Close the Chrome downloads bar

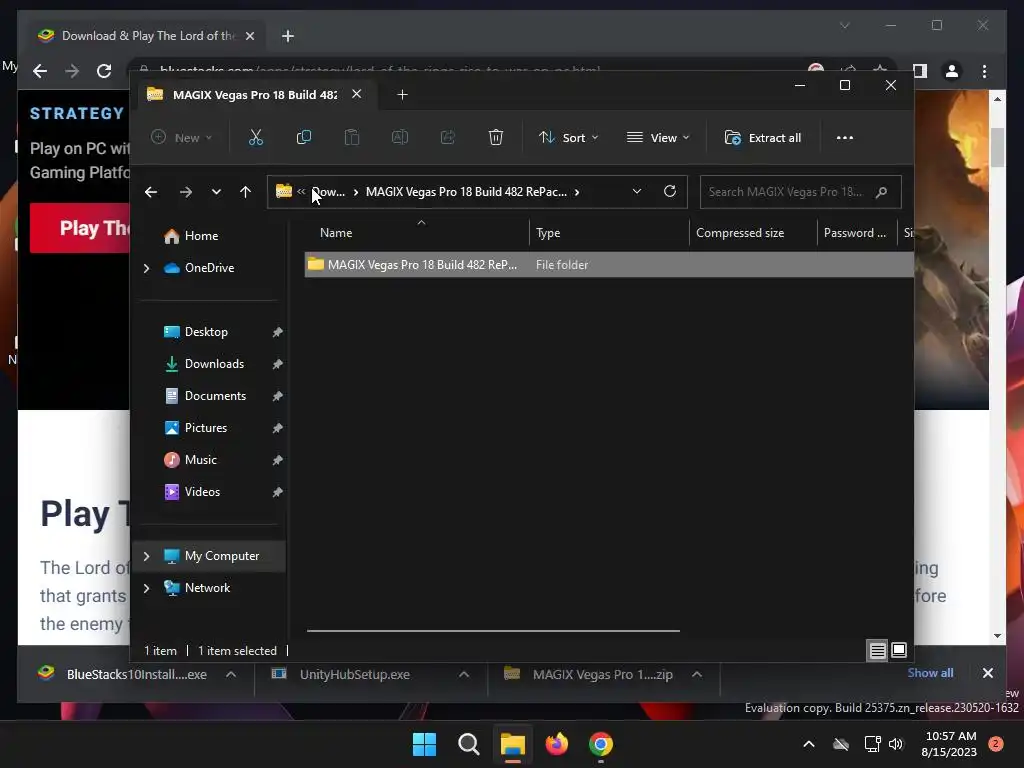987,673
